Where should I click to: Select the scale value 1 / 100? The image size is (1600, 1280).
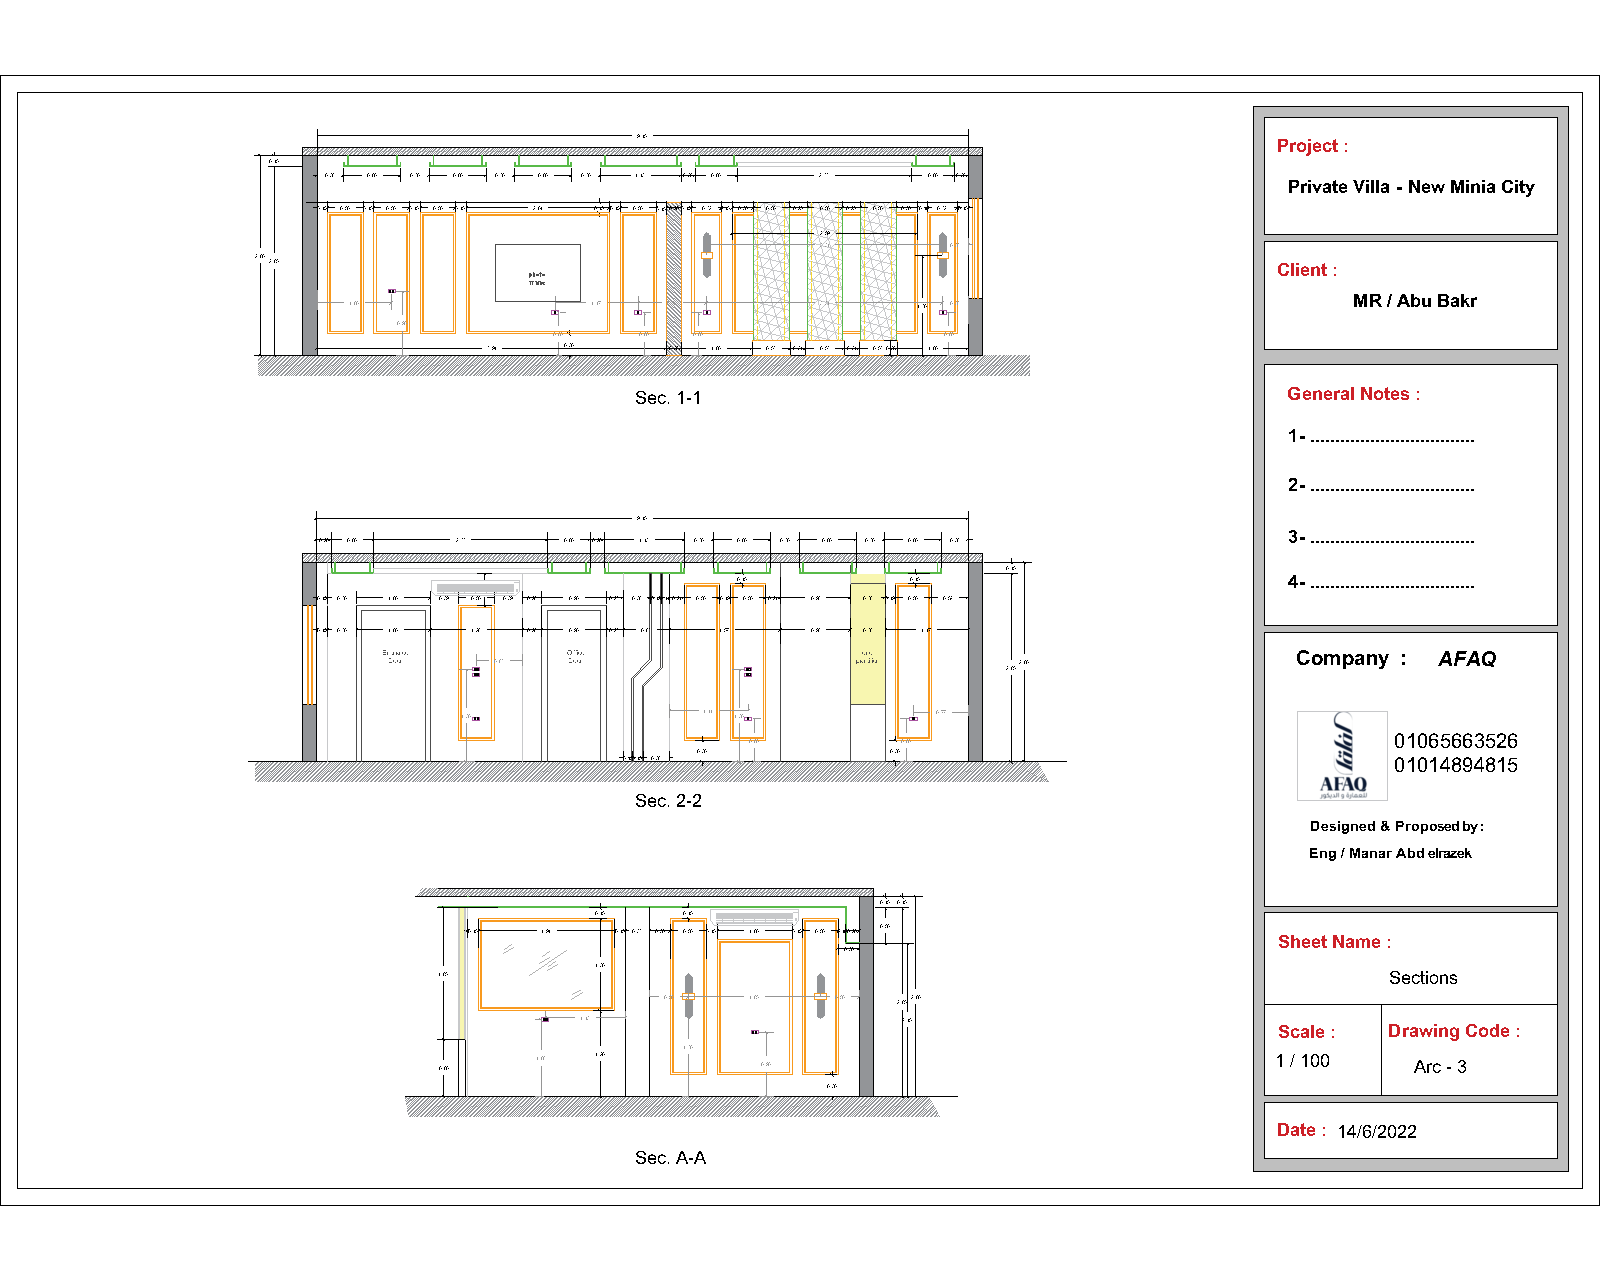pyautogui.click(x=1303, y=1061)
